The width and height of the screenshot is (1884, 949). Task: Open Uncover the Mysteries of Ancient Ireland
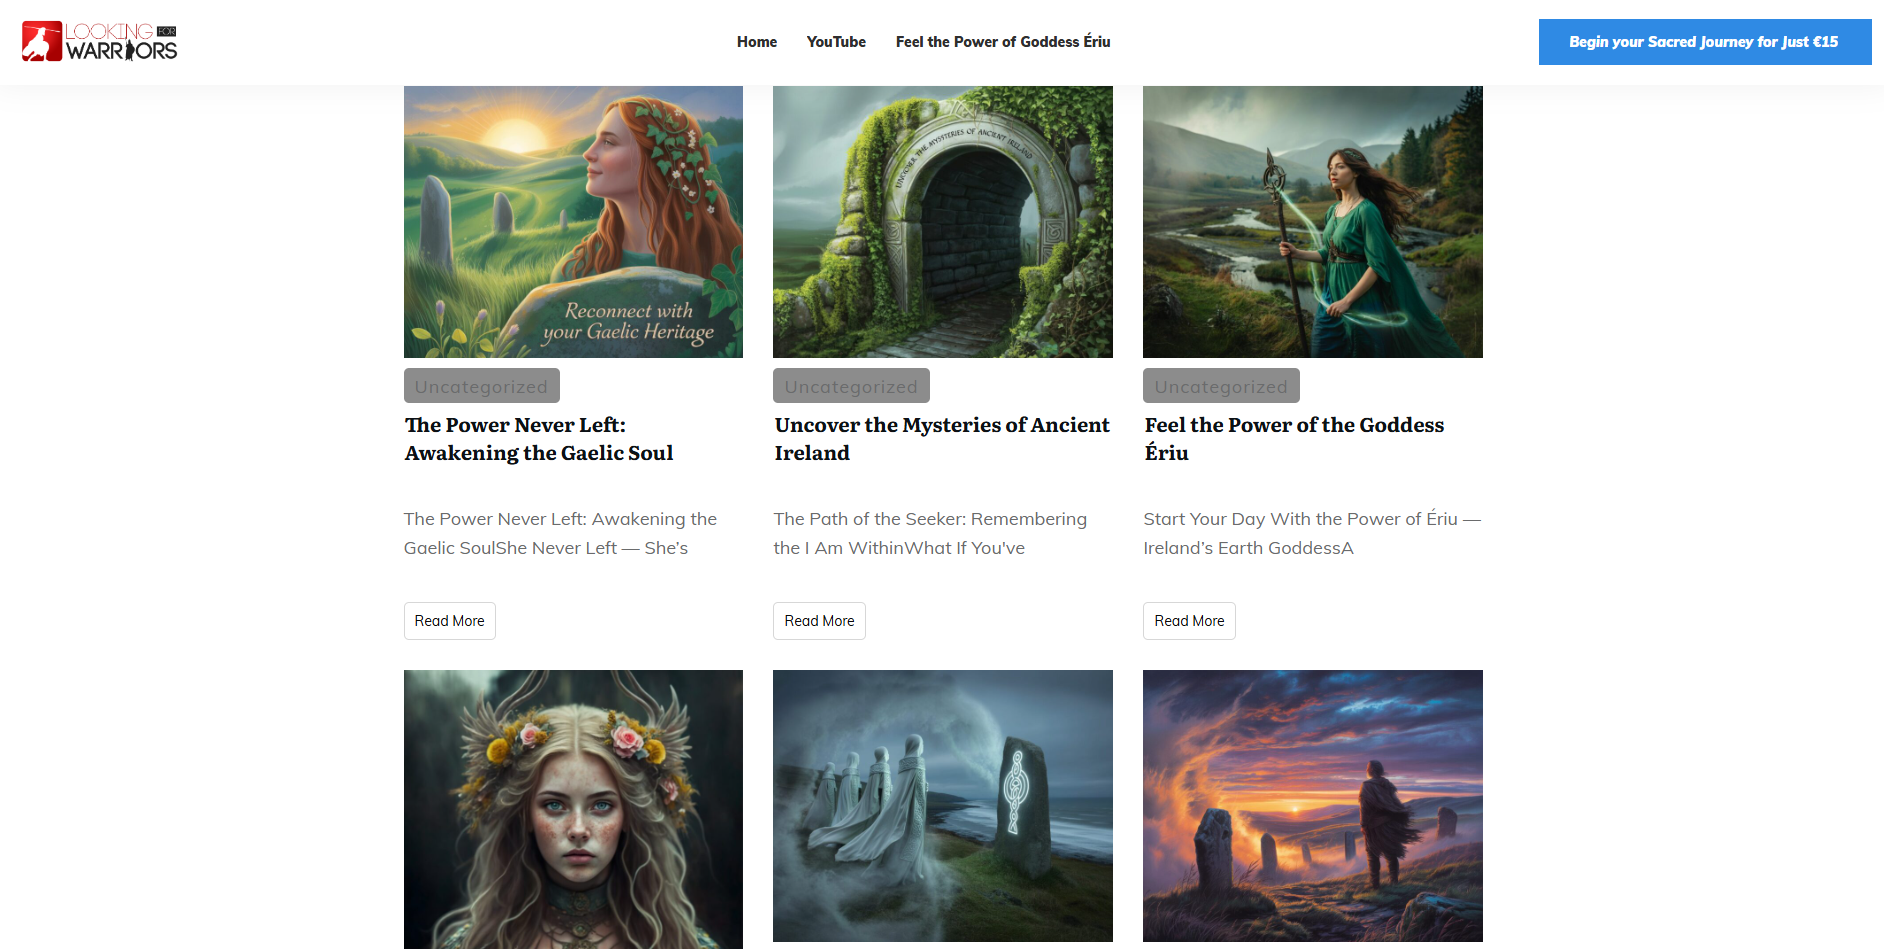(941, 438)
